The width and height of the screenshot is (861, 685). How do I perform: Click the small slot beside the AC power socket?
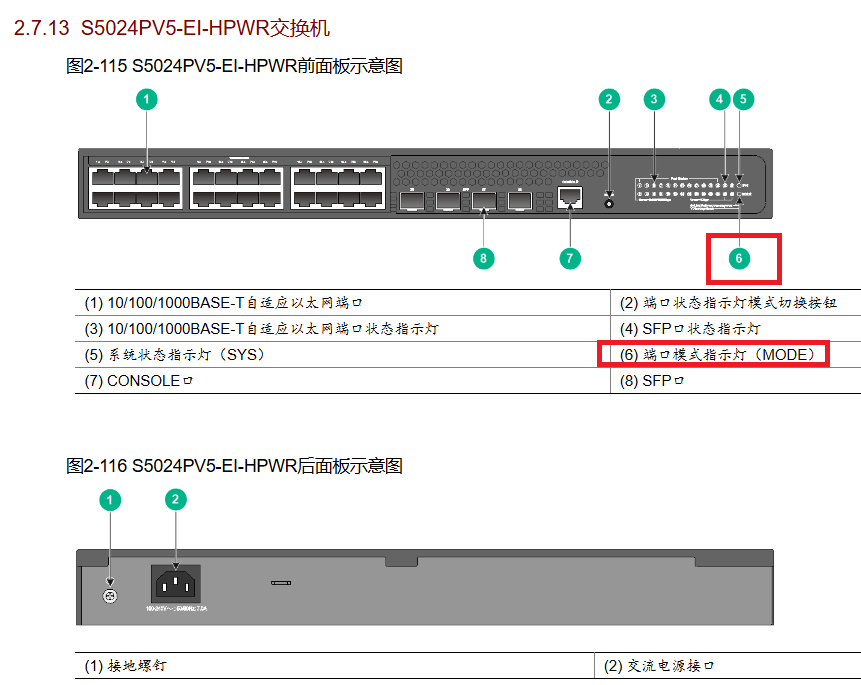coord(281,583)
